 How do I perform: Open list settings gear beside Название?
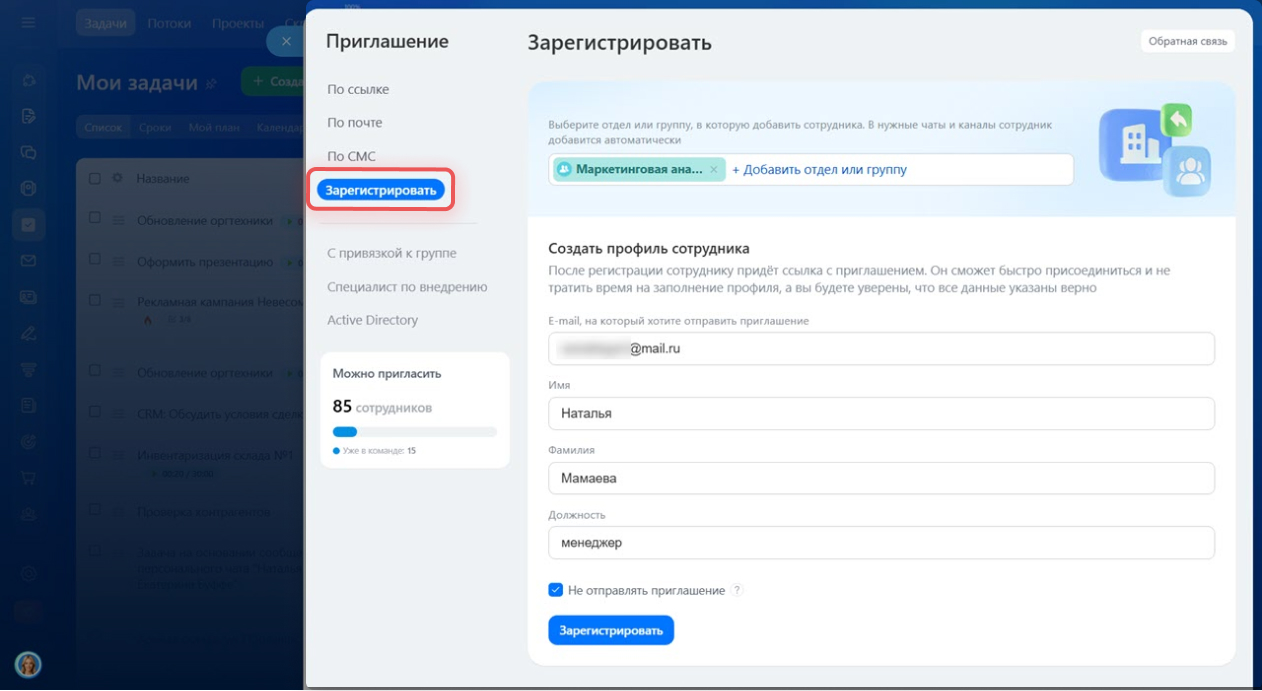[117, 178]
